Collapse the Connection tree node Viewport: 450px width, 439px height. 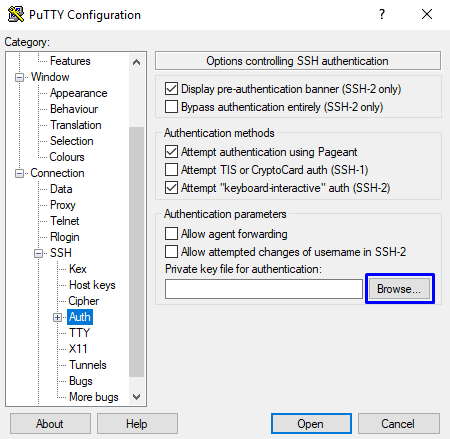(x=19, y=173)
